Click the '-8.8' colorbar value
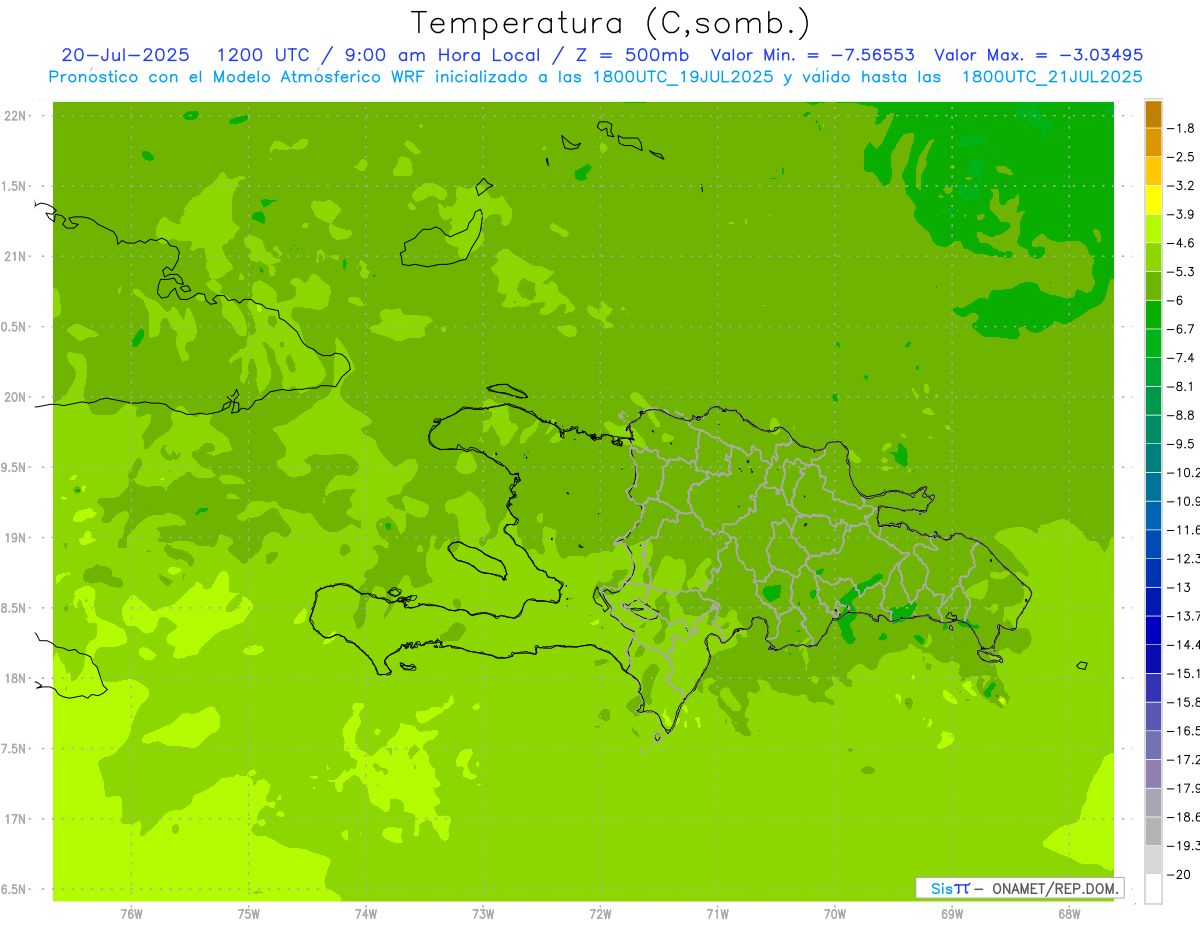This screenshot has width=1200, height=927. click(x=1182, y=415)
